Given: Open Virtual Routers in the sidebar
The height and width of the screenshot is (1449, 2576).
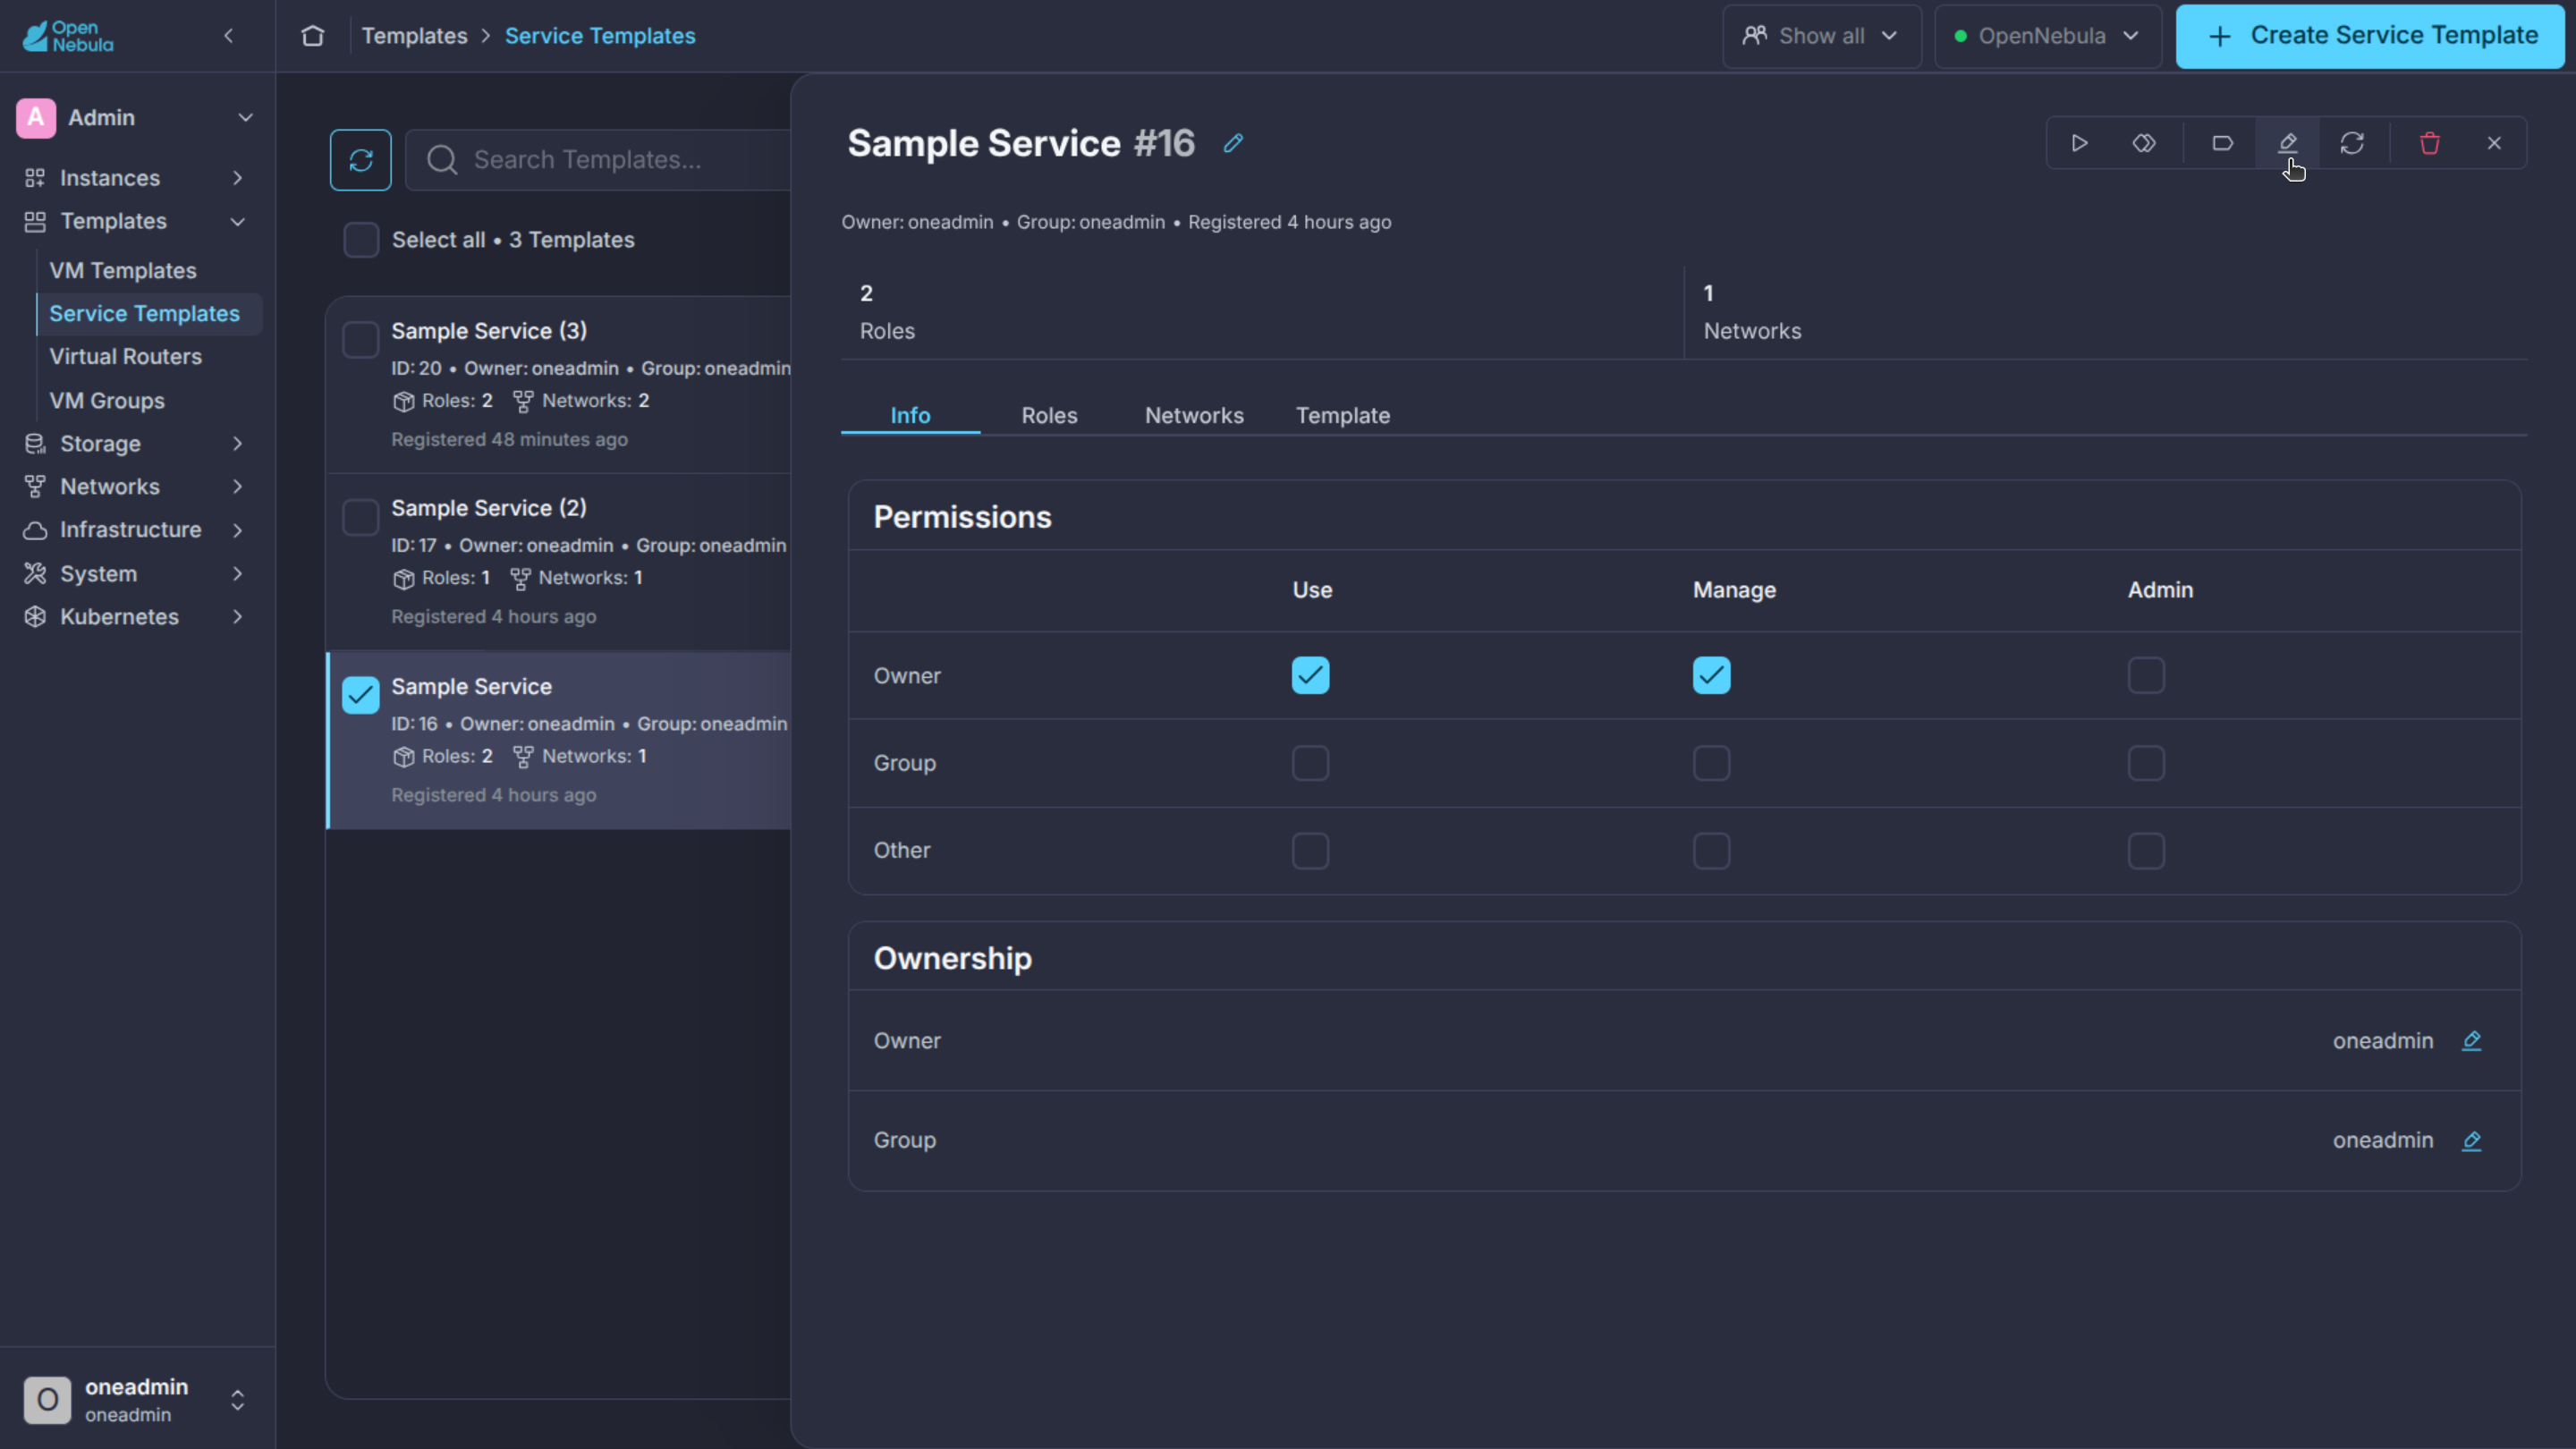Looking at the screenshot, I should [126, 357].
